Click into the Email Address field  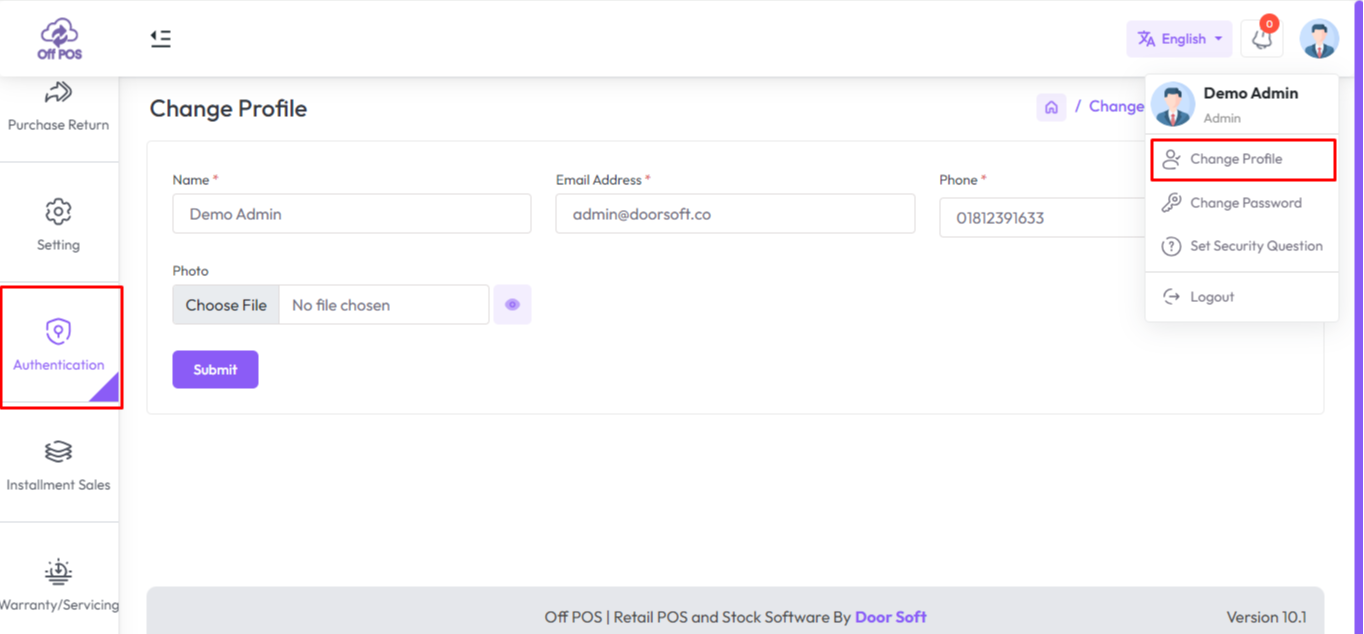click(x=735, y=214)
